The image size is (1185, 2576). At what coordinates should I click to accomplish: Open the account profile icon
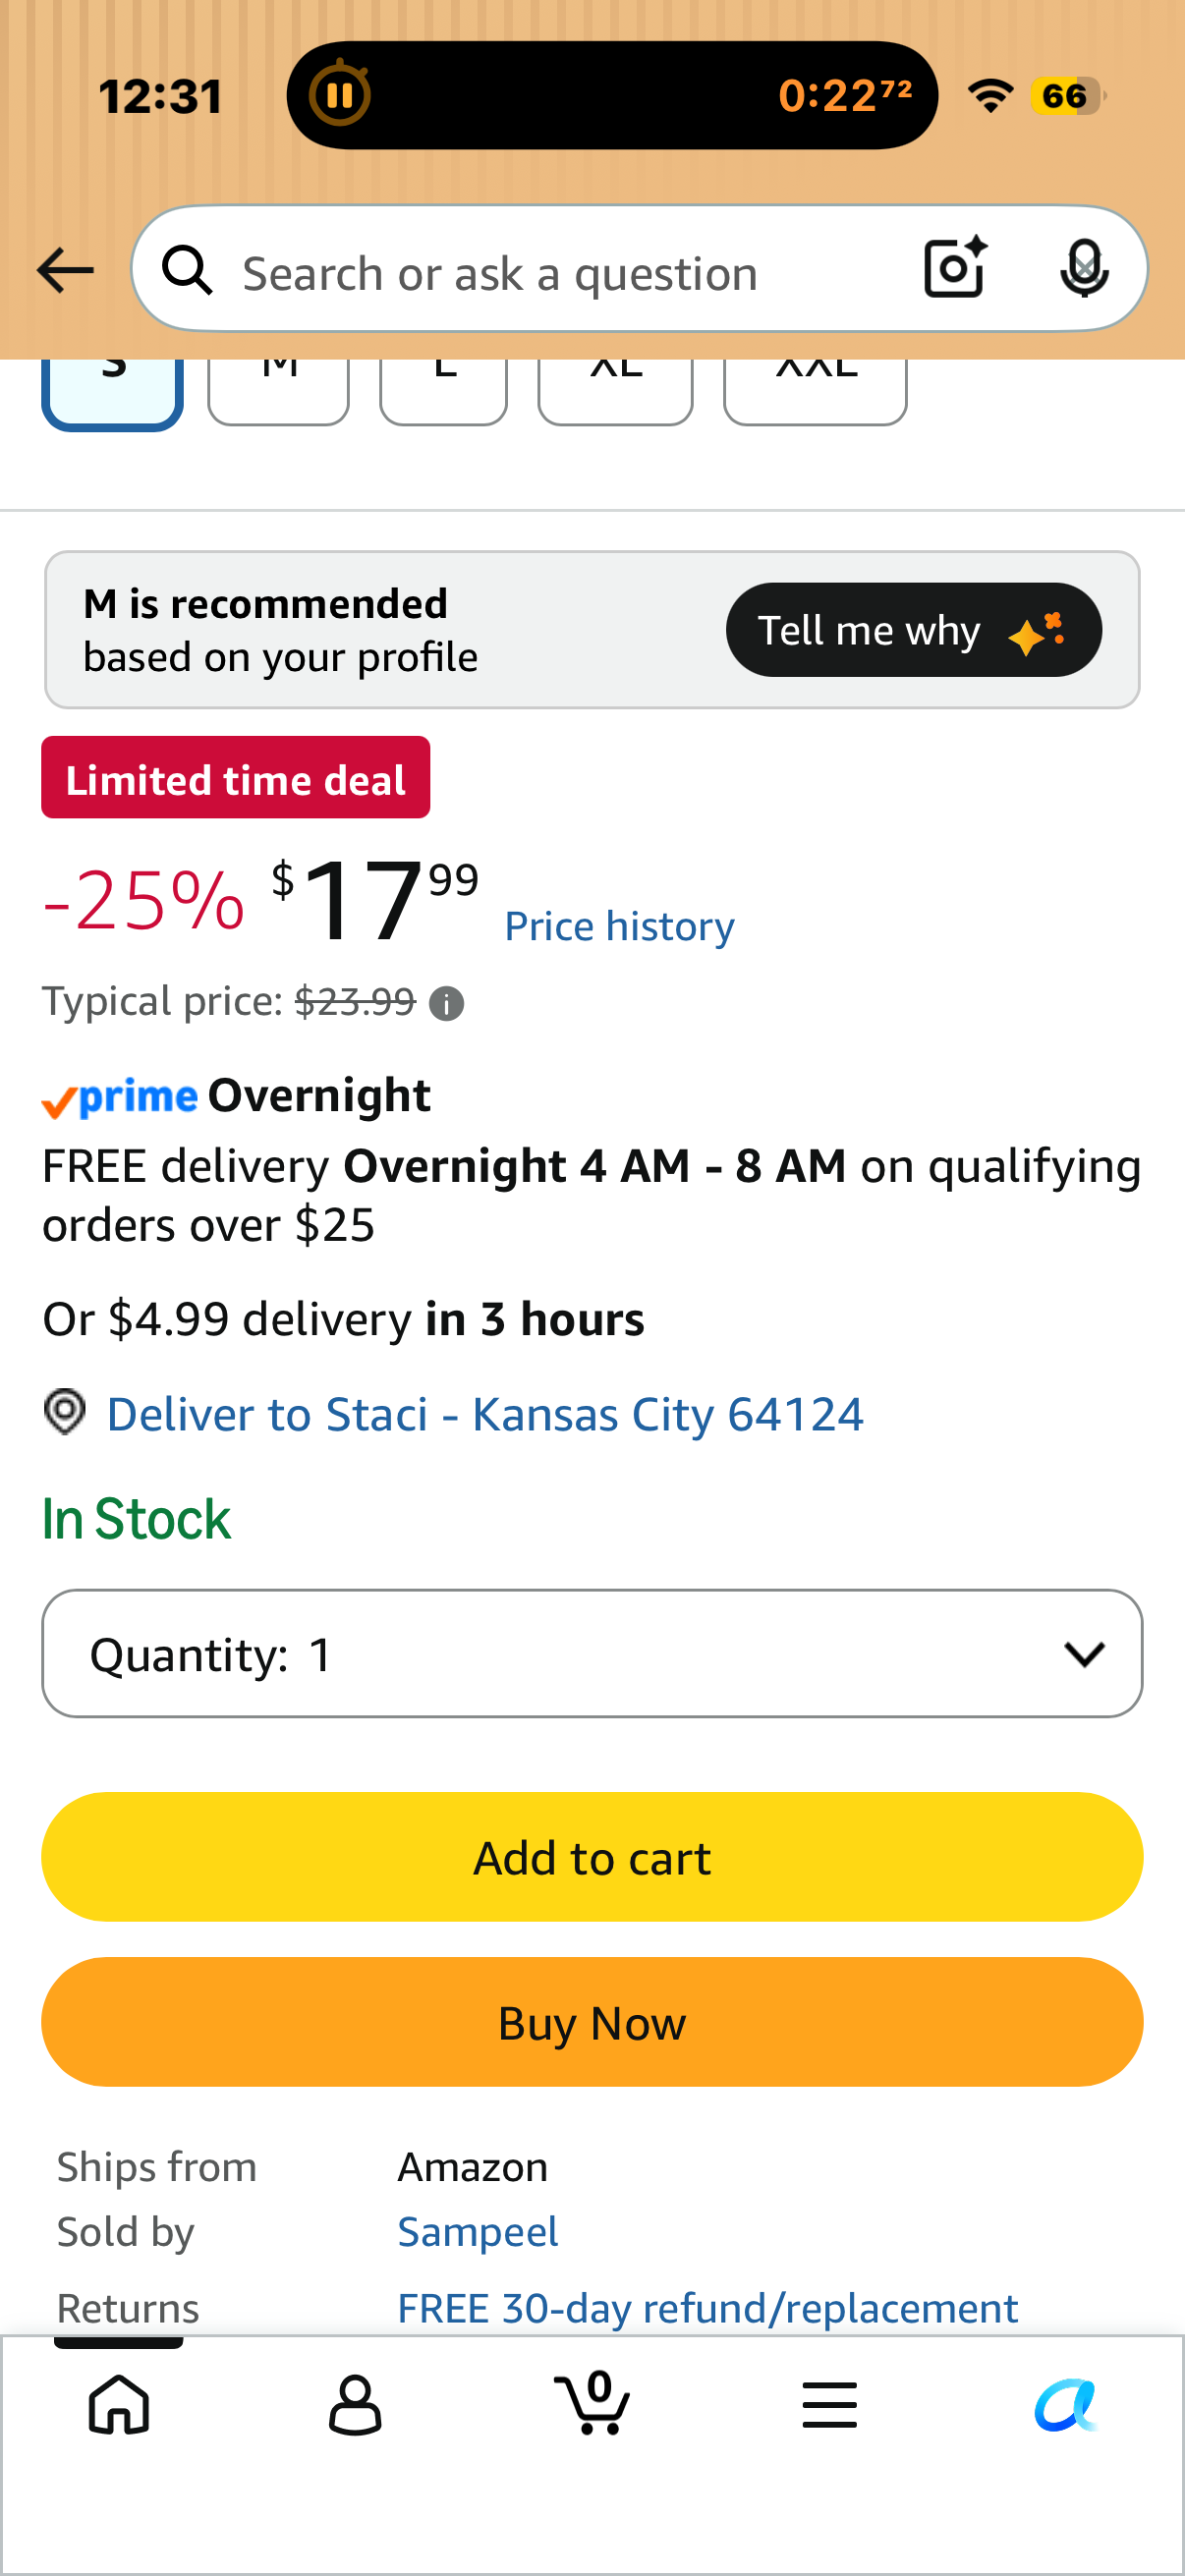[355, 2405]
